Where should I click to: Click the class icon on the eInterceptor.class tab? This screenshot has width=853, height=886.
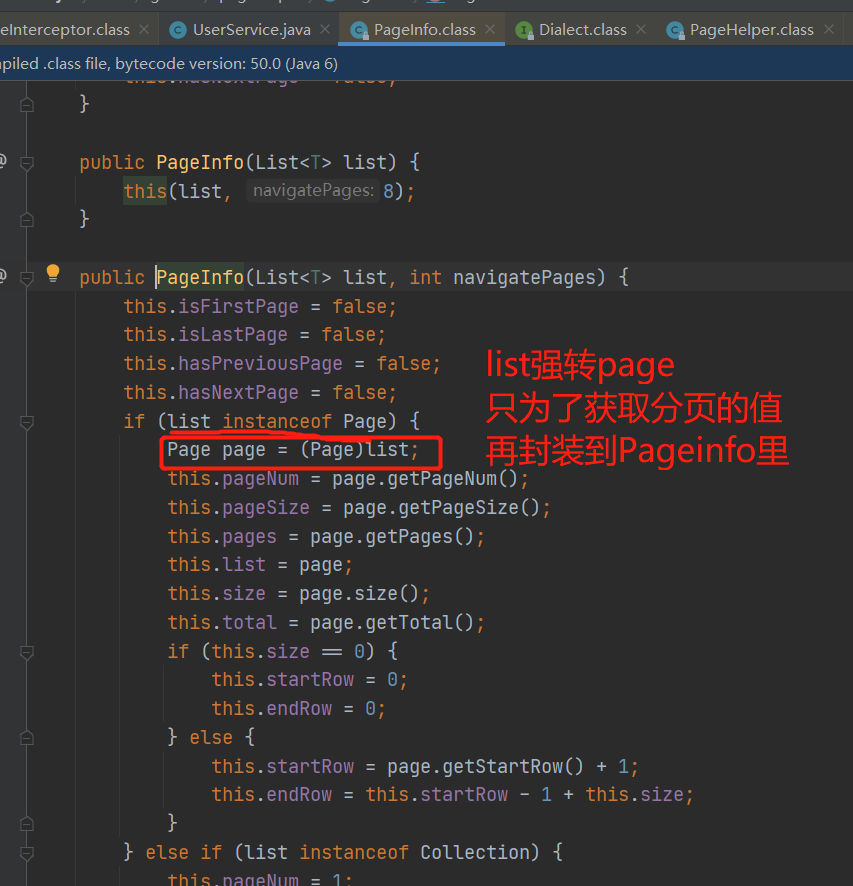pos(5,29)
